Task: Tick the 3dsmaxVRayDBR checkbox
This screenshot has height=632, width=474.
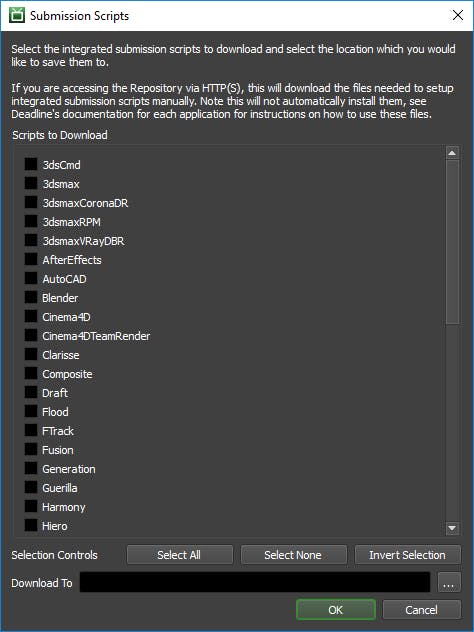Action: pos(31,240)
